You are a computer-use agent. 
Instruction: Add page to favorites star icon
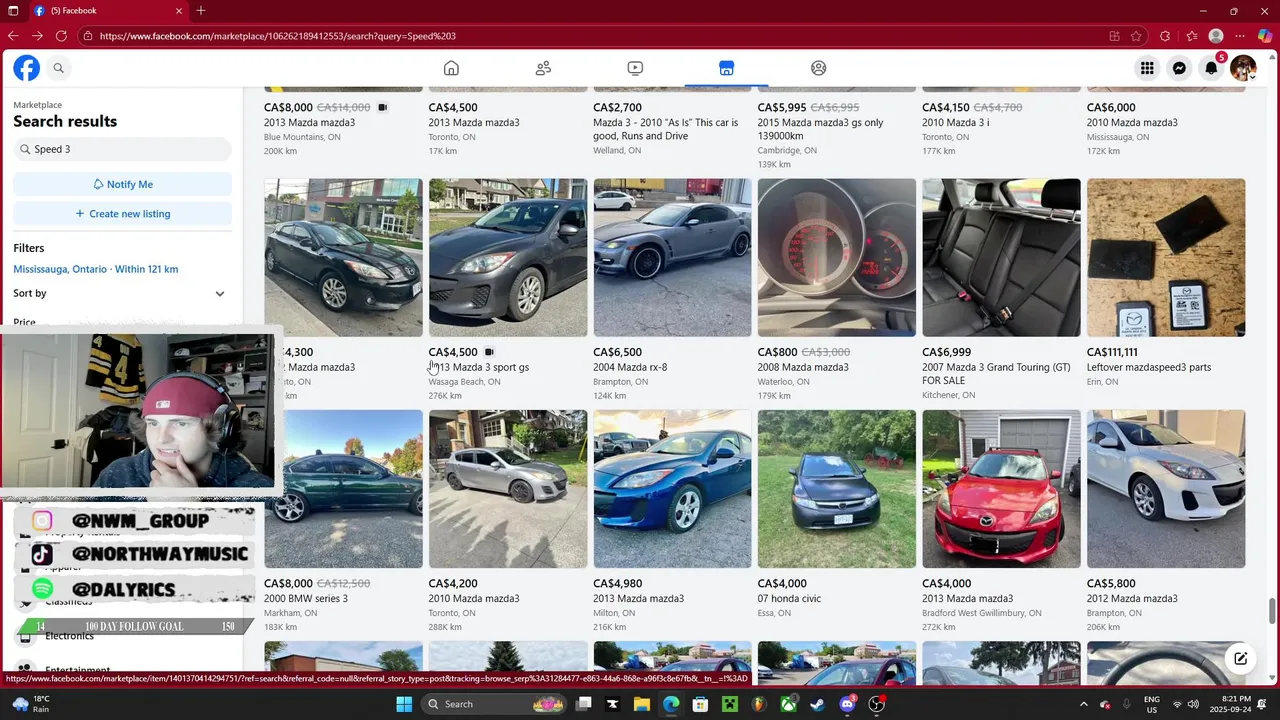point(1136,36)
